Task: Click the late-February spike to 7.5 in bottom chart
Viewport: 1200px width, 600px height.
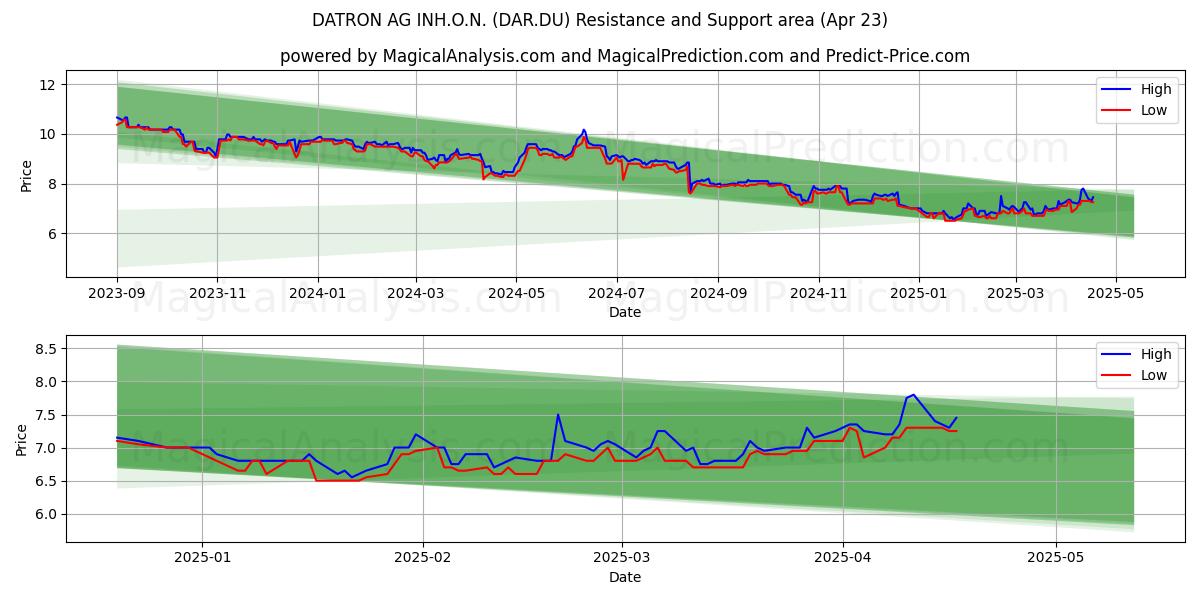Action: point(558,414)
